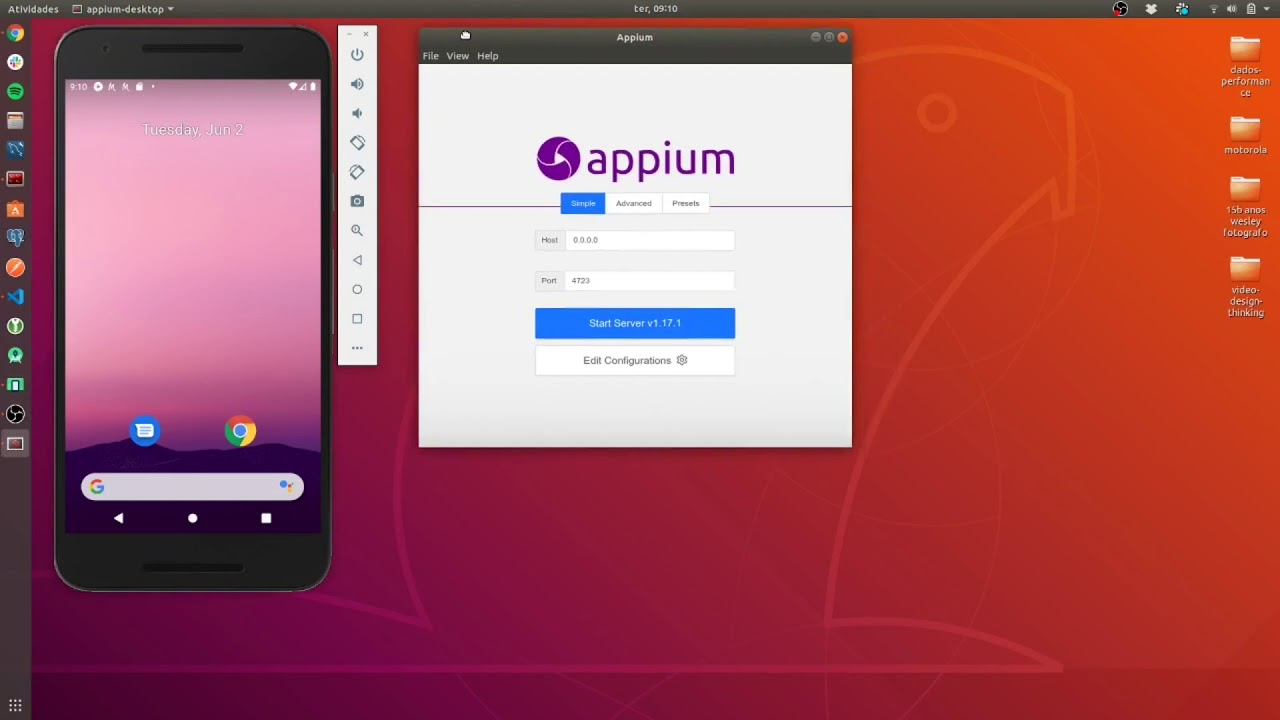Tap the Google search bar on phone
1280x720 pixels.
[192, 487]
